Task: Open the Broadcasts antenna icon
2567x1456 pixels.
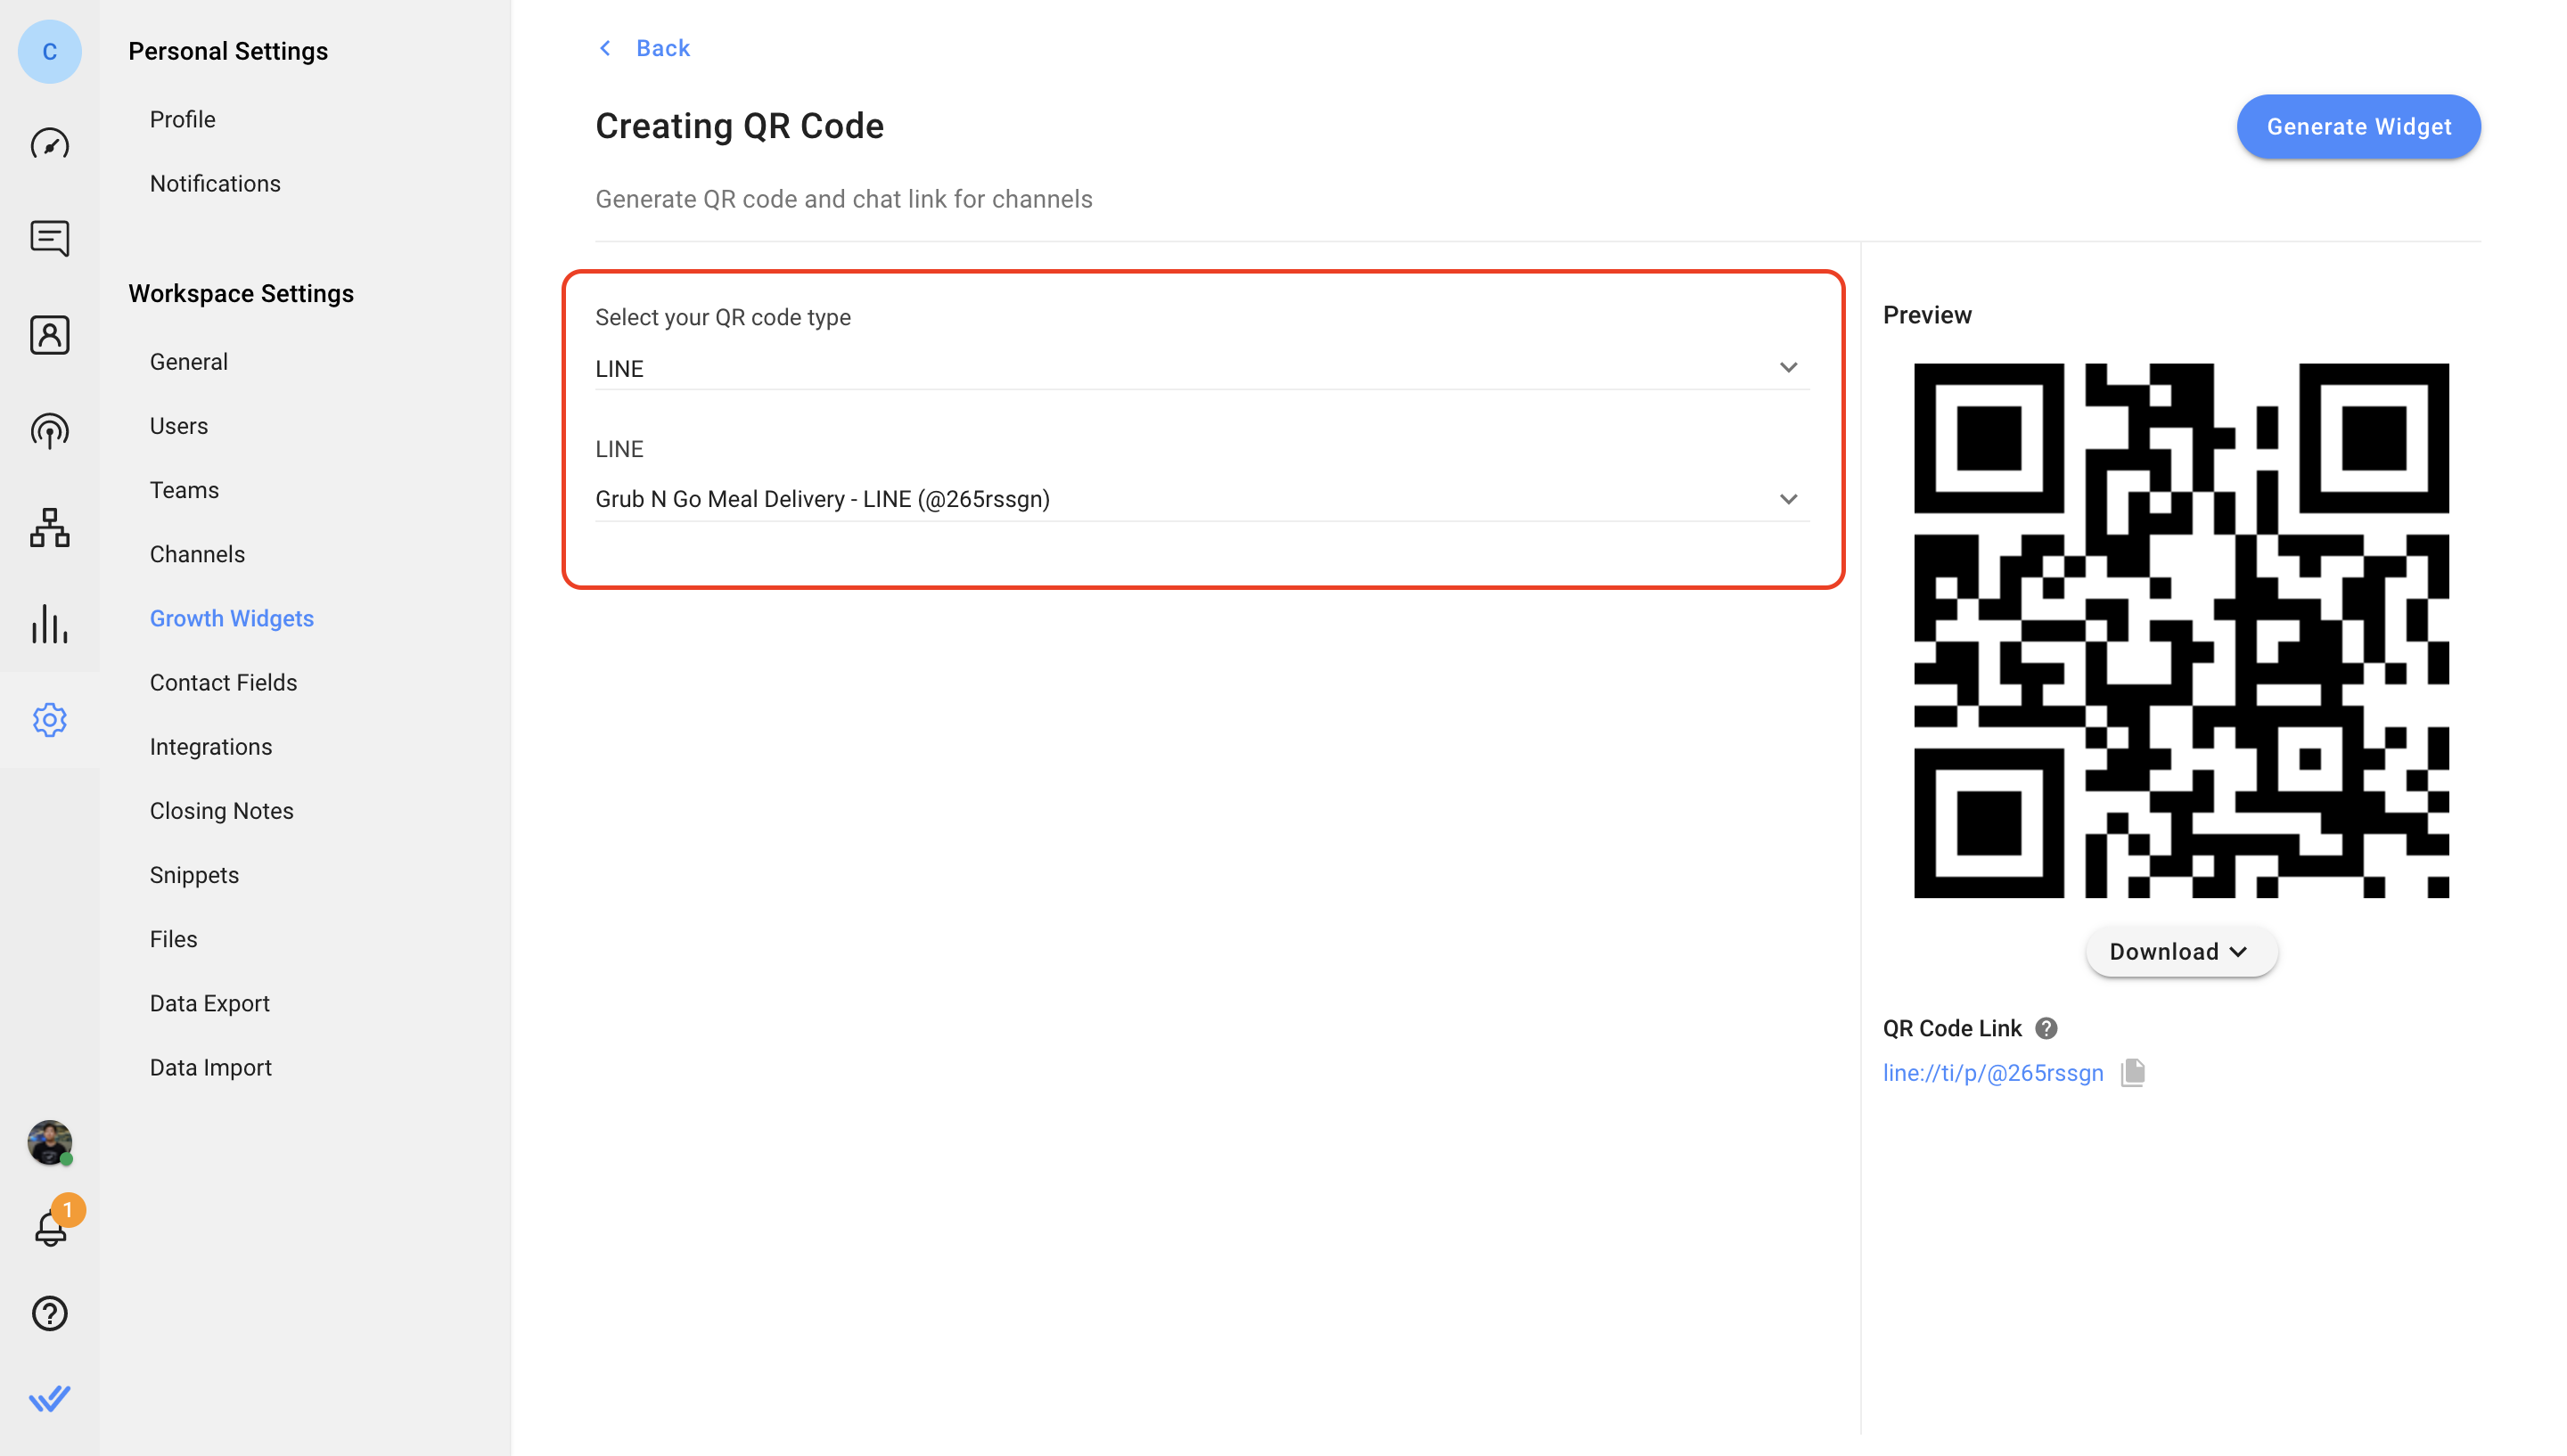Action: [49, 431]
